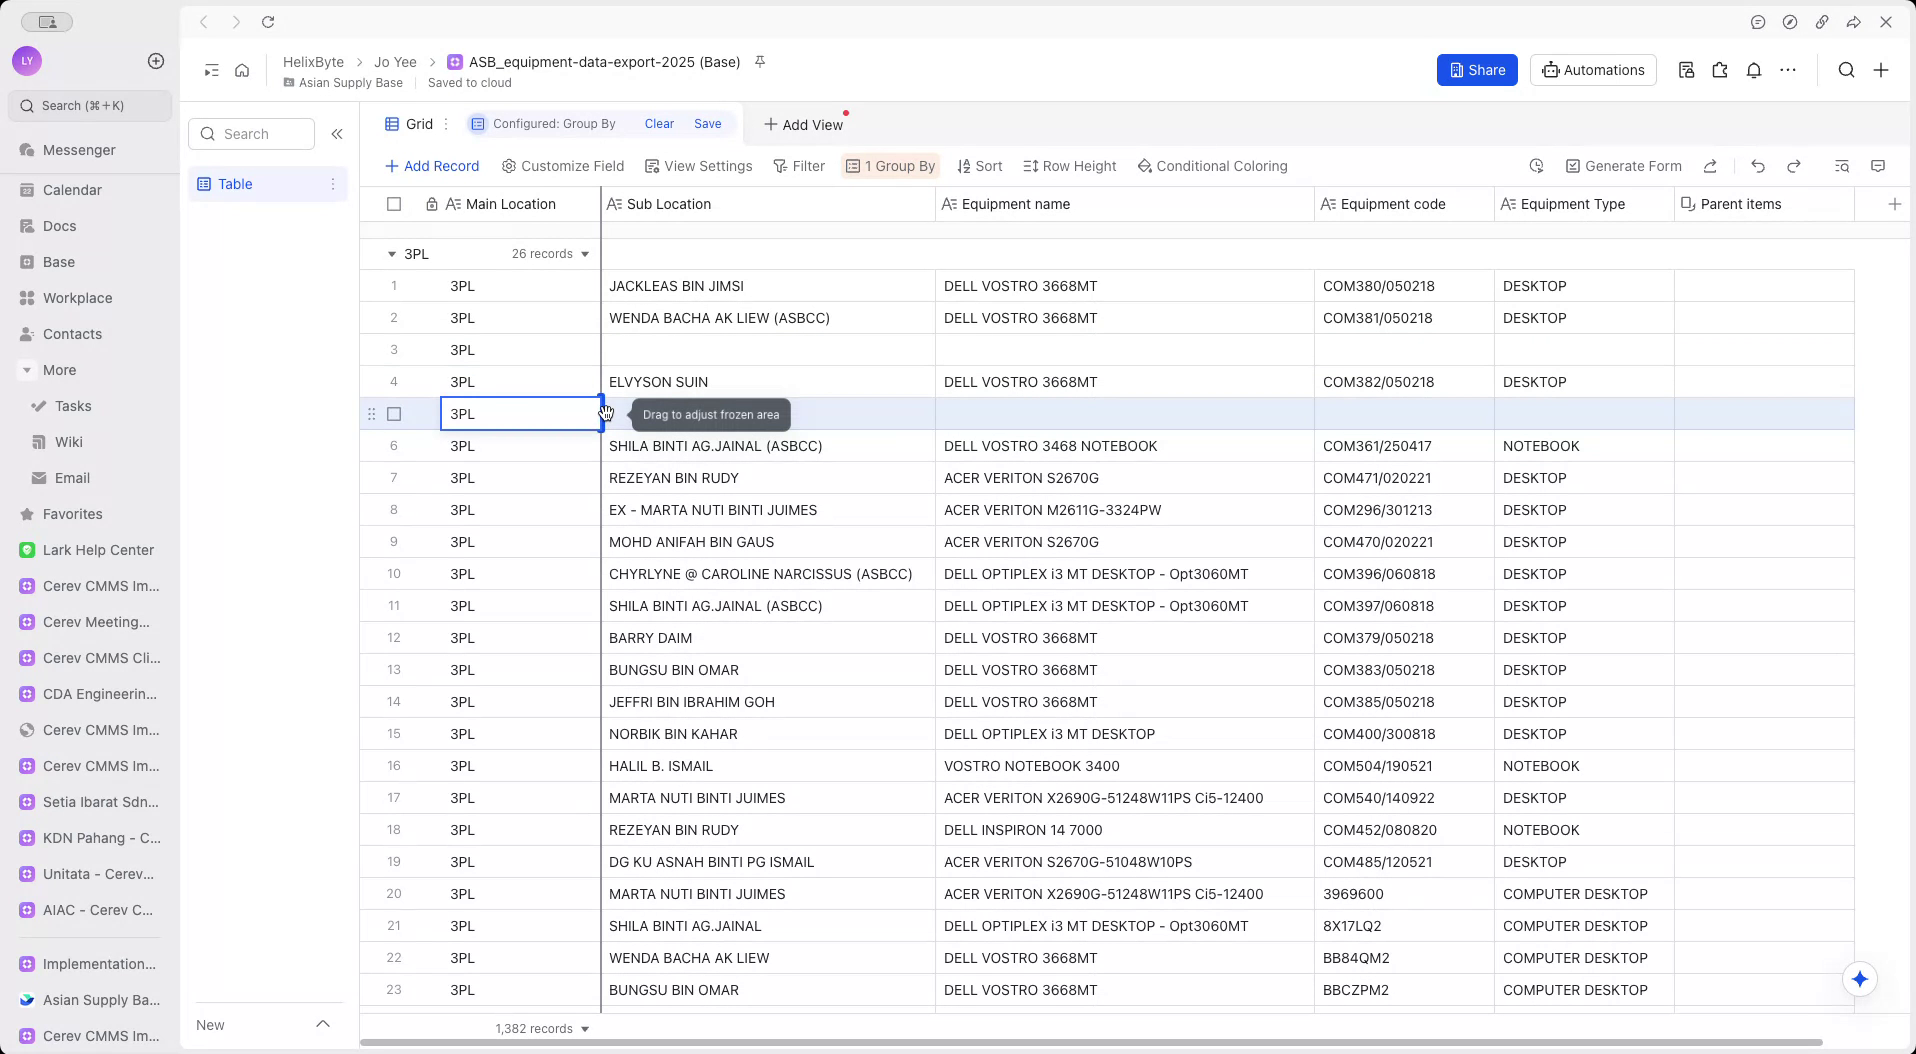The image size is (1916, 1054).
Task: Check the checkbox on row 5
Action: coord(393,413)
